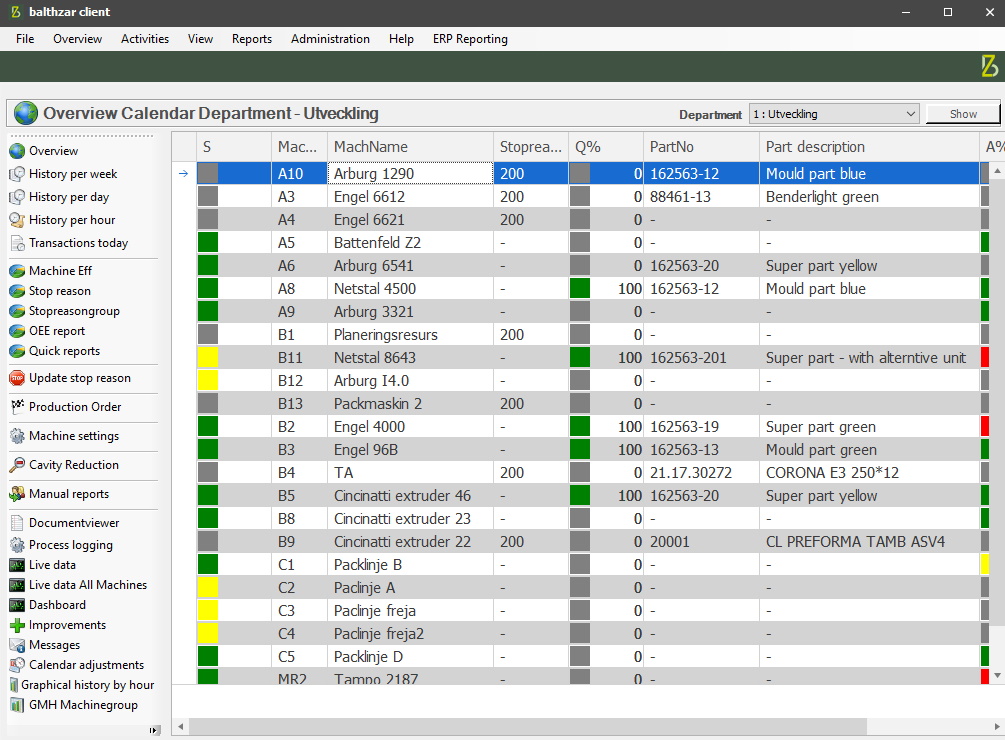Click horizontal scrollbar right arrow
The height and width of the screenshot is (740, 1005).
(997, 727)
